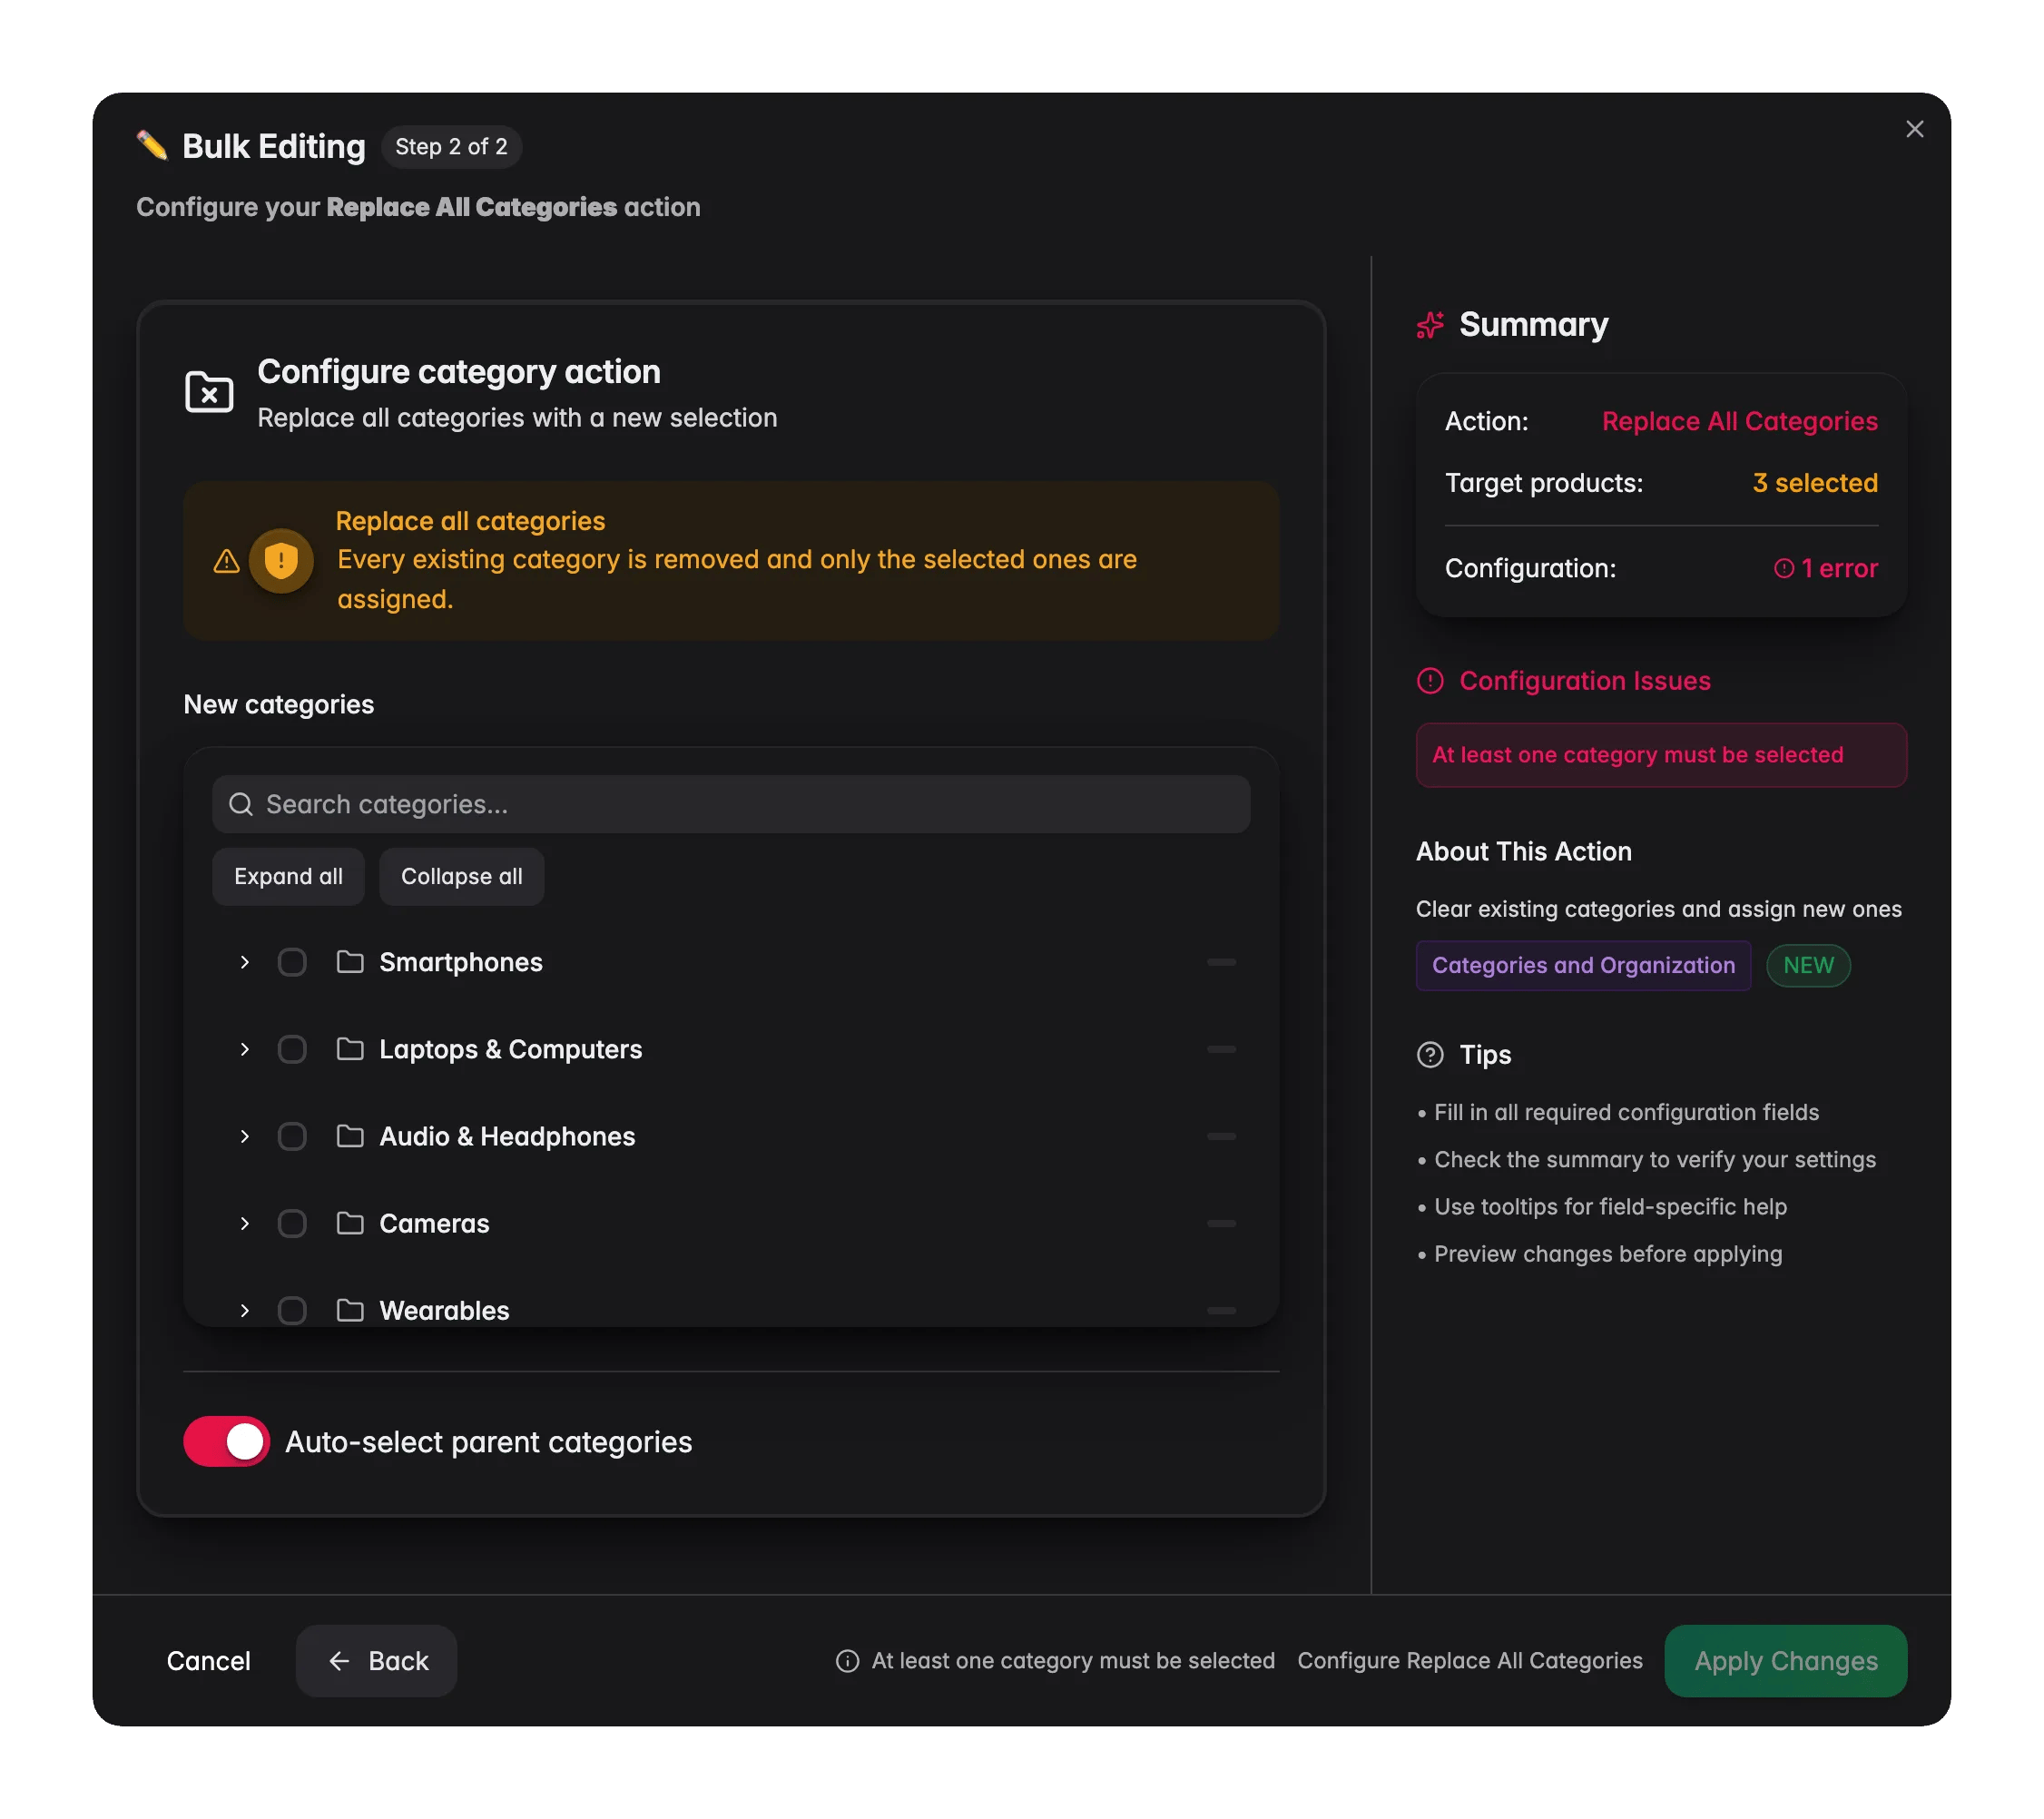Click the folder-x icon for category action
Screen dimensions: 2044x1819
[209, 392]
